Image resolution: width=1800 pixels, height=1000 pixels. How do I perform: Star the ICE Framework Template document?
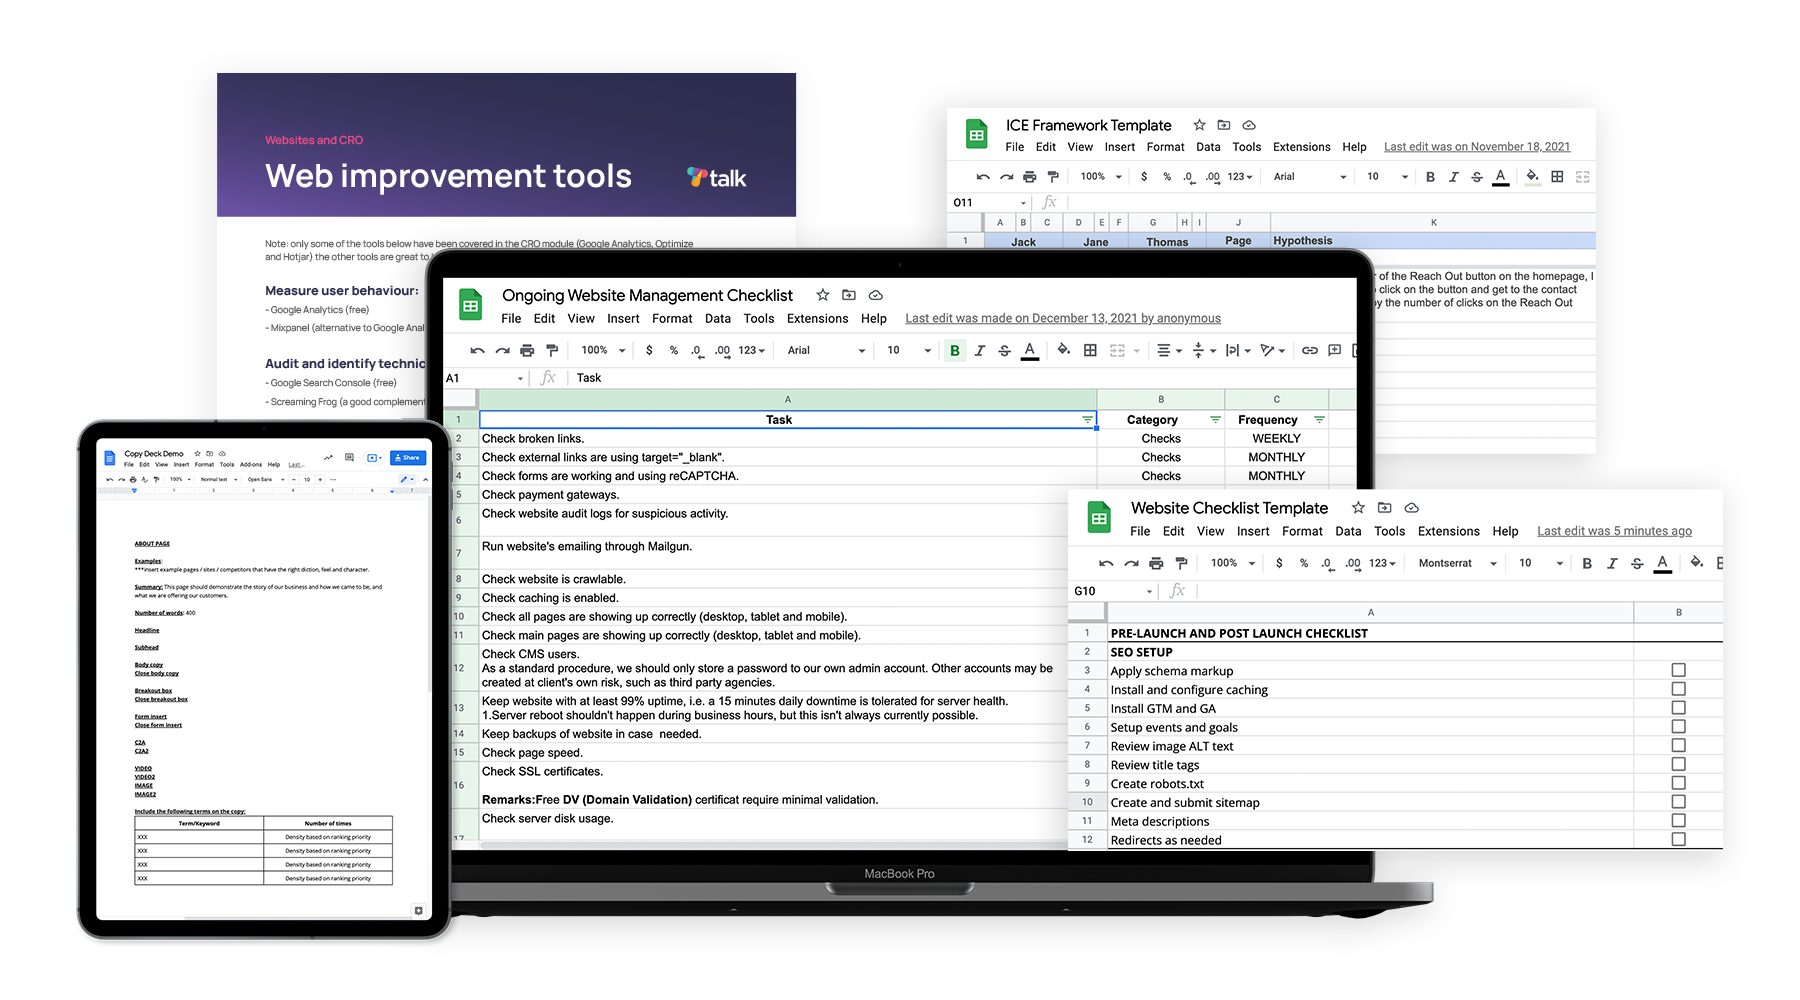[x=1199, y=125]
